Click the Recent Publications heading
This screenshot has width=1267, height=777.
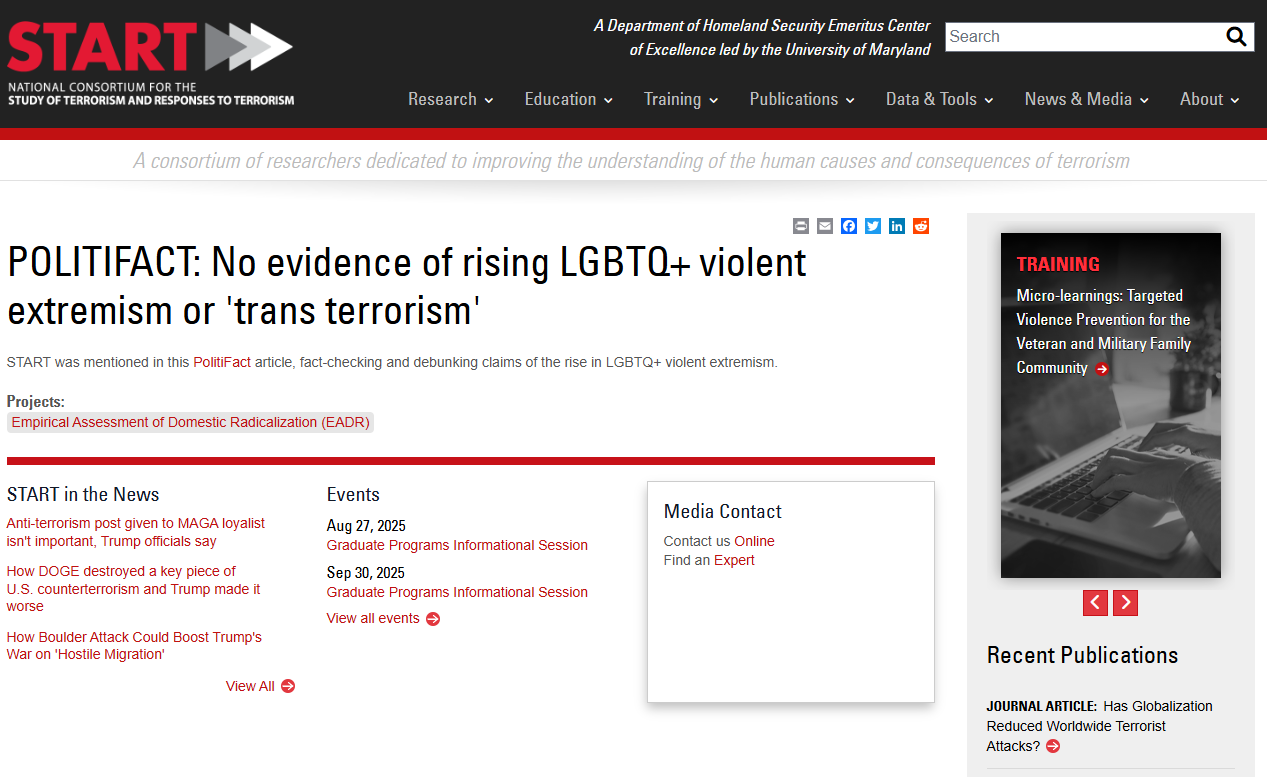[1082, 655]
